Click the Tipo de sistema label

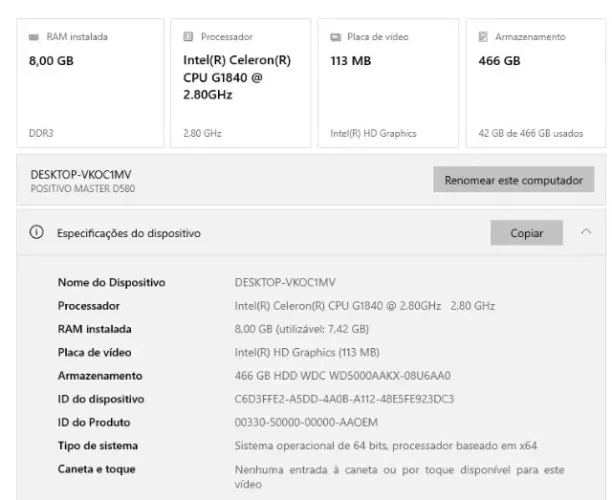coord(98,446)
